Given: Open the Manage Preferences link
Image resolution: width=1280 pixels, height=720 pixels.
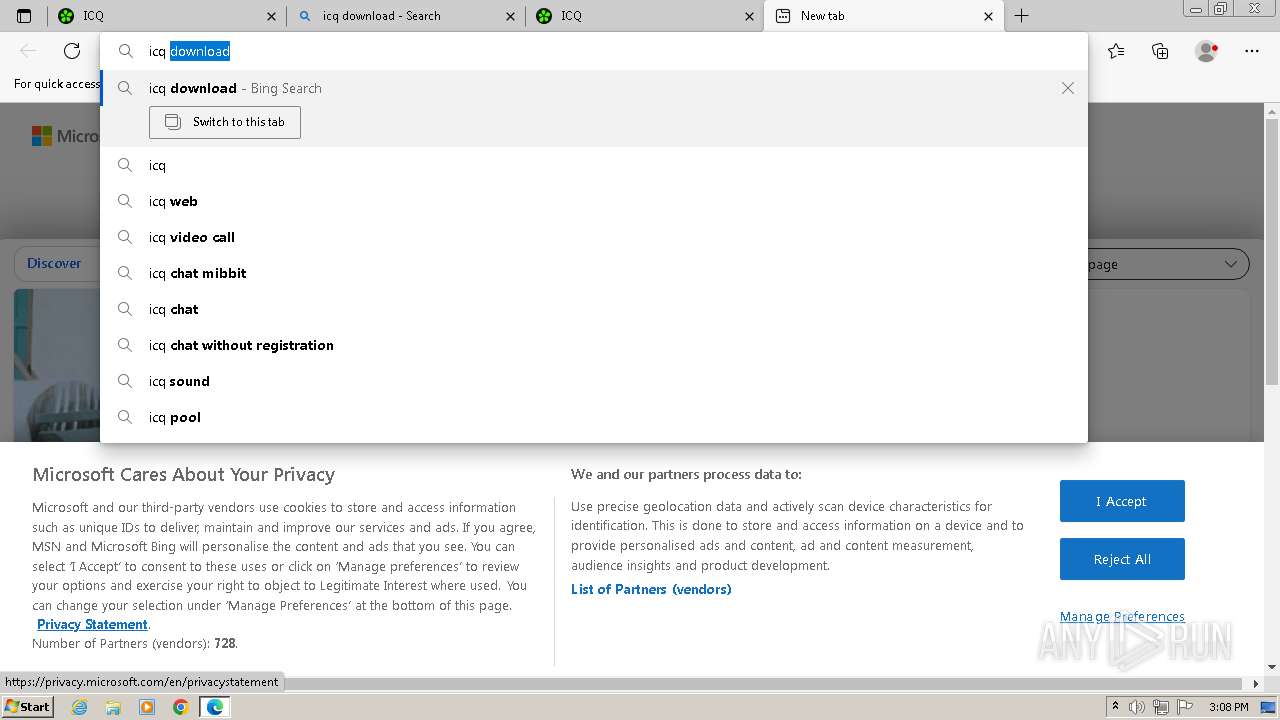Looking at the screenshot, I should pos(1122,616).
